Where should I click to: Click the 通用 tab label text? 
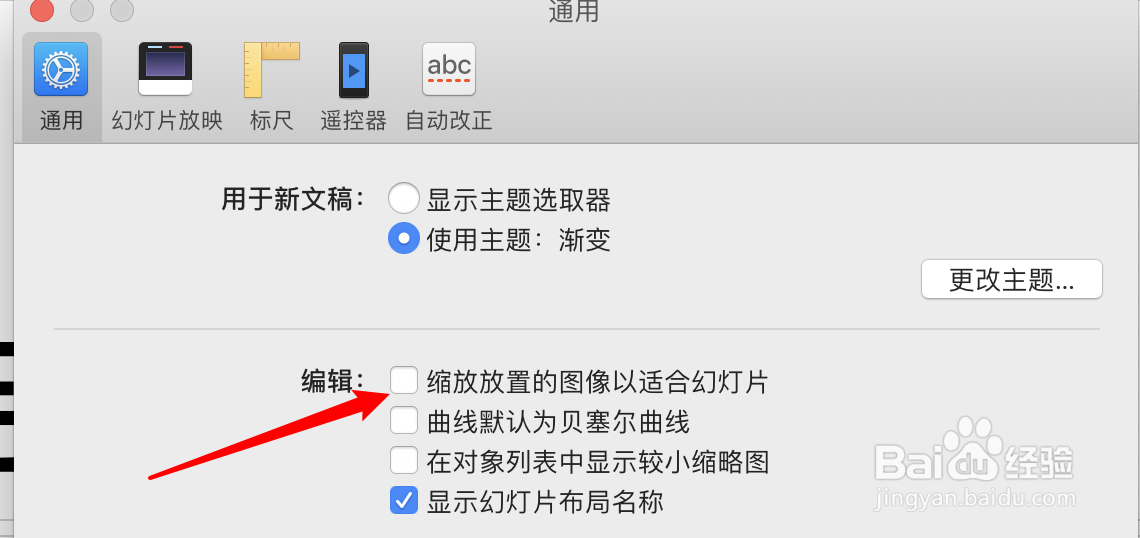tap(61, 120)
